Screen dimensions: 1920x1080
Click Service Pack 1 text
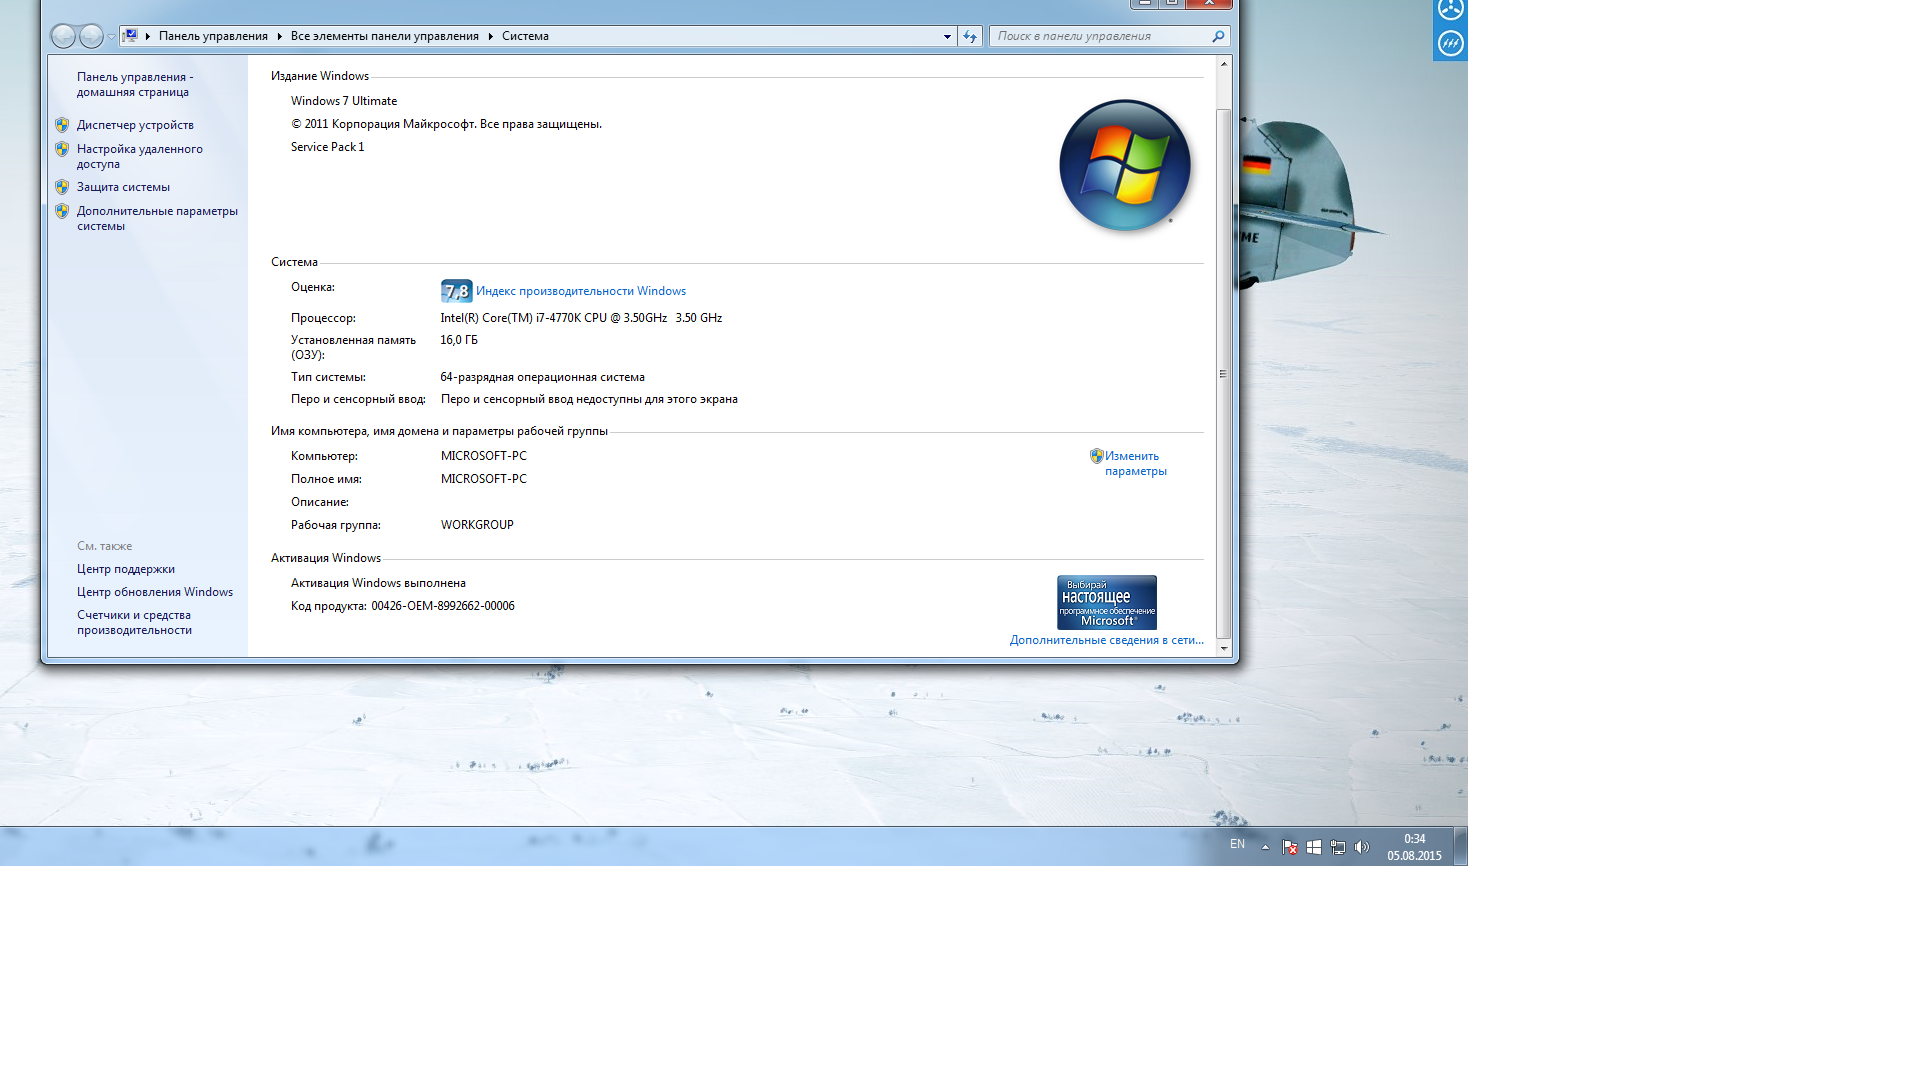tap(327, 147)
